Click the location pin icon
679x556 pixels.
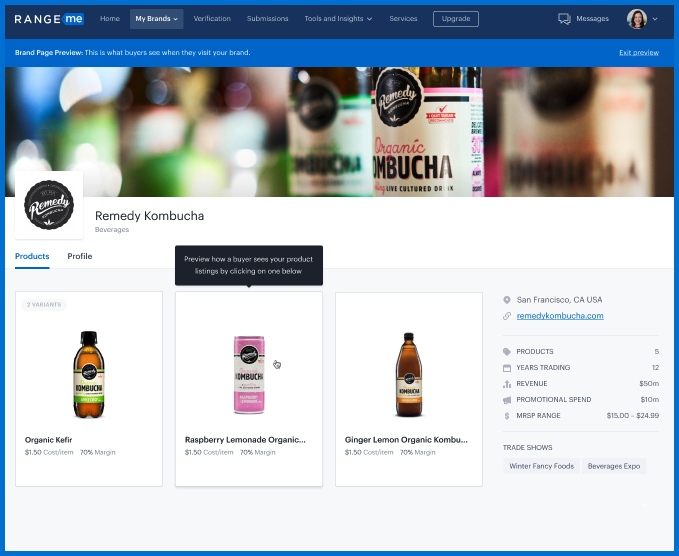pos(507,300)
